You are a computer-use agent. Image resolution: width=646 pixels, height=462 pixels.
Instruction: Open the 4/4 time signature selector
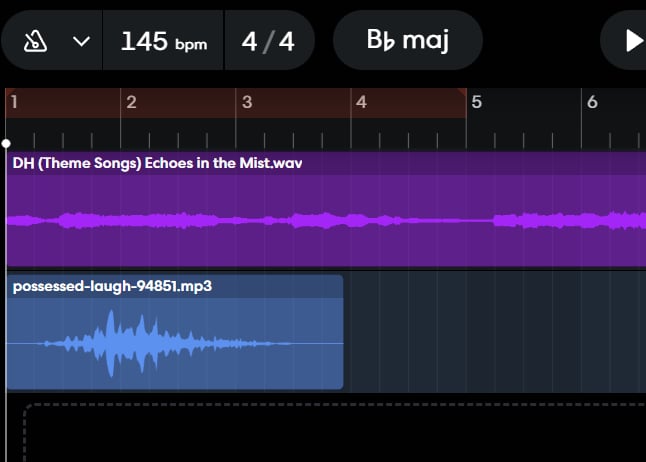pos(268,41)
